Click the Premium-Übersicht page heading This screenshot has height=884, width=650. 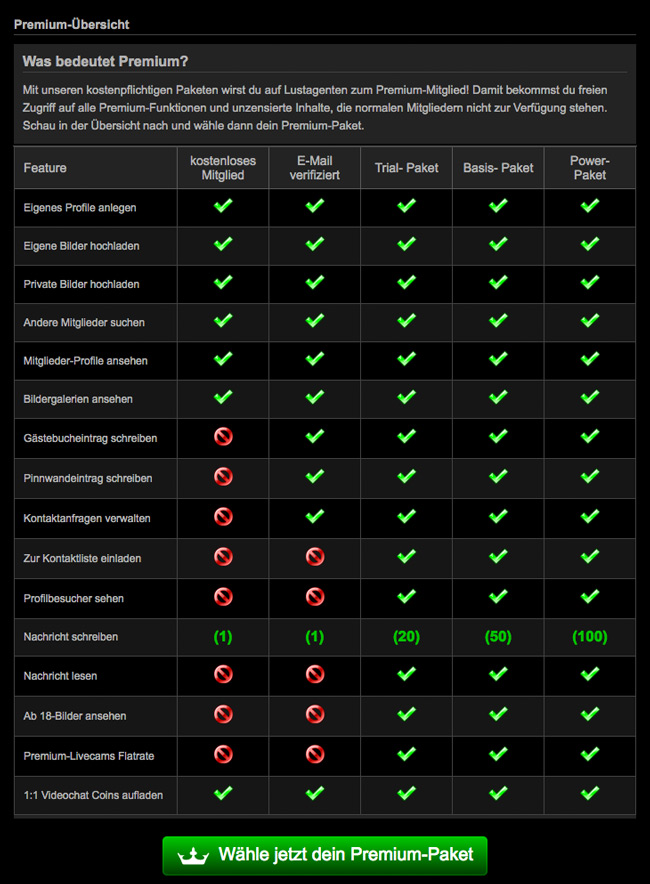pos(72,24)
